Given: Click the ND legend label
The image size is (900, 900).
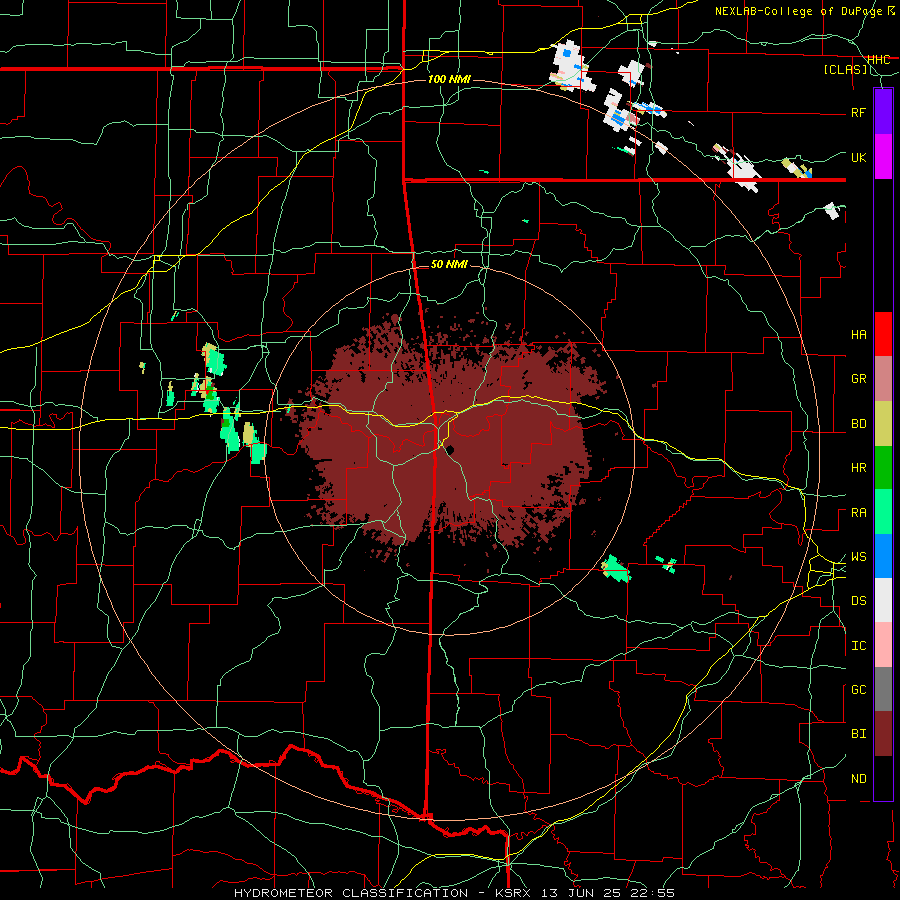Looking at the screenshot, I should point(858,779).
